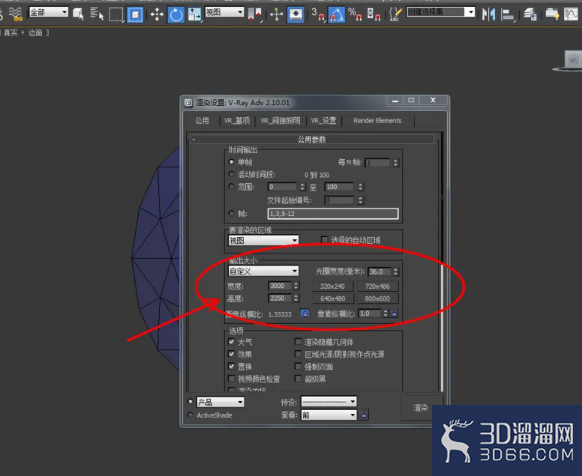The image size is (582, 476).
Task: Click the Align tool icon
Action: (x=507, y=14)
